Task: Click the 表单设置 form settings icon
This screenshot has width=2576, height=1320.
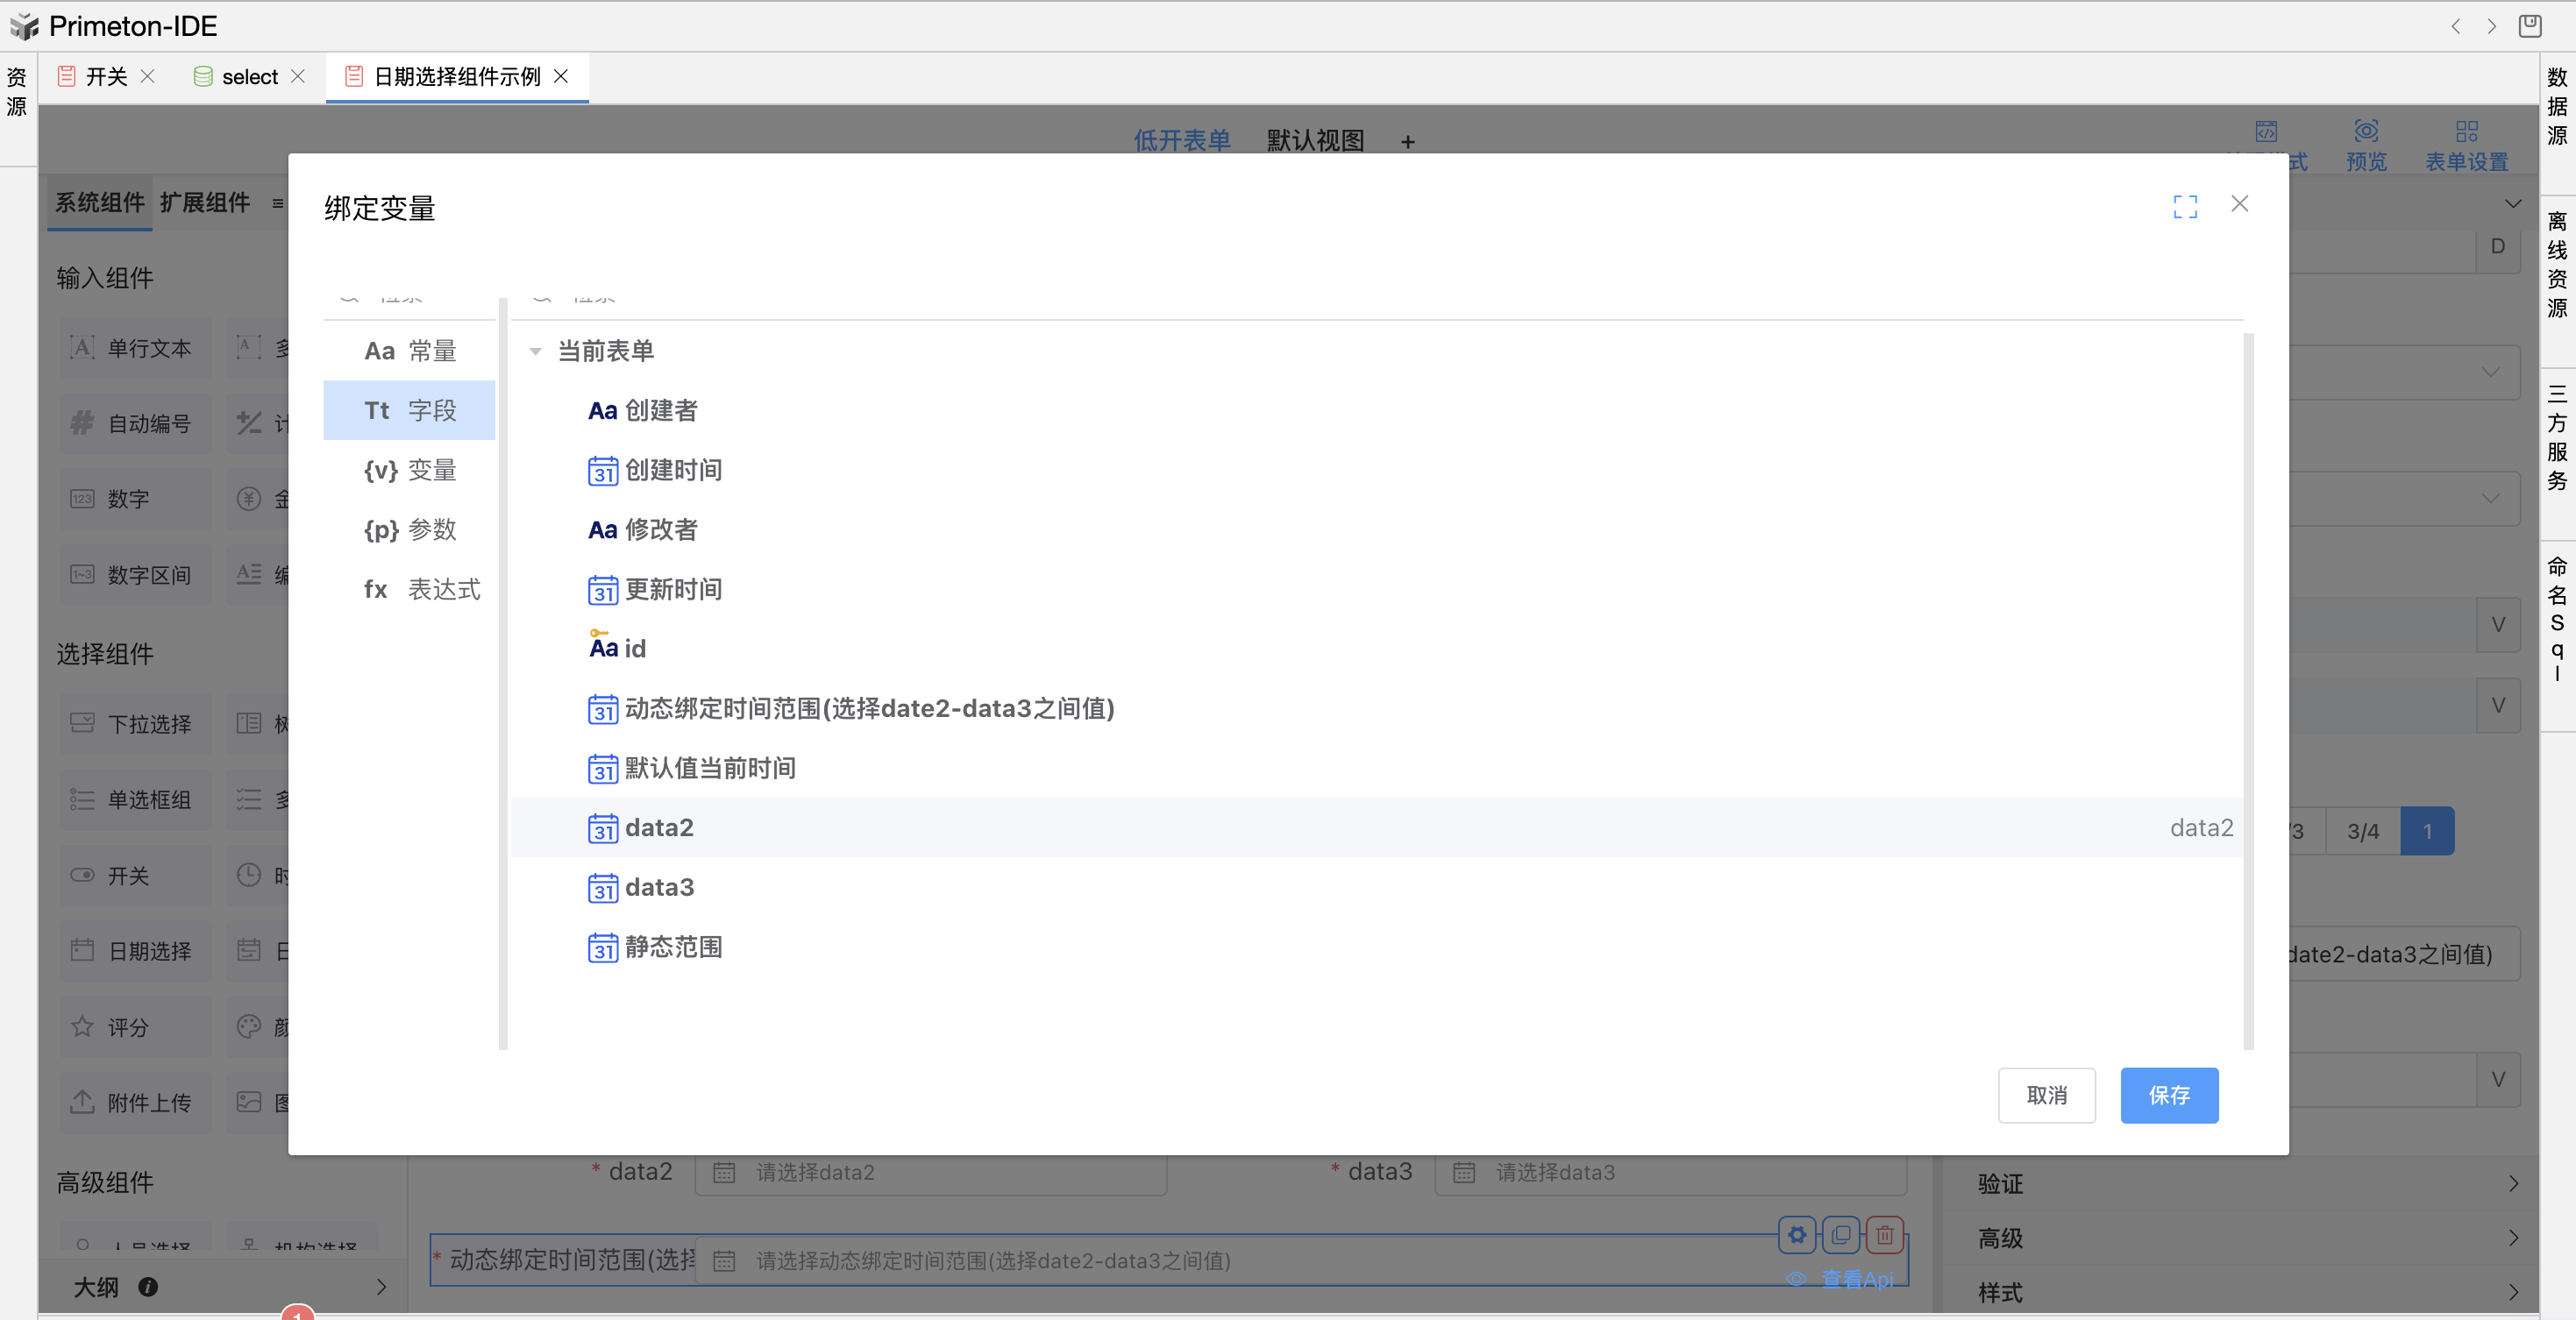Action: [2466, 132]
